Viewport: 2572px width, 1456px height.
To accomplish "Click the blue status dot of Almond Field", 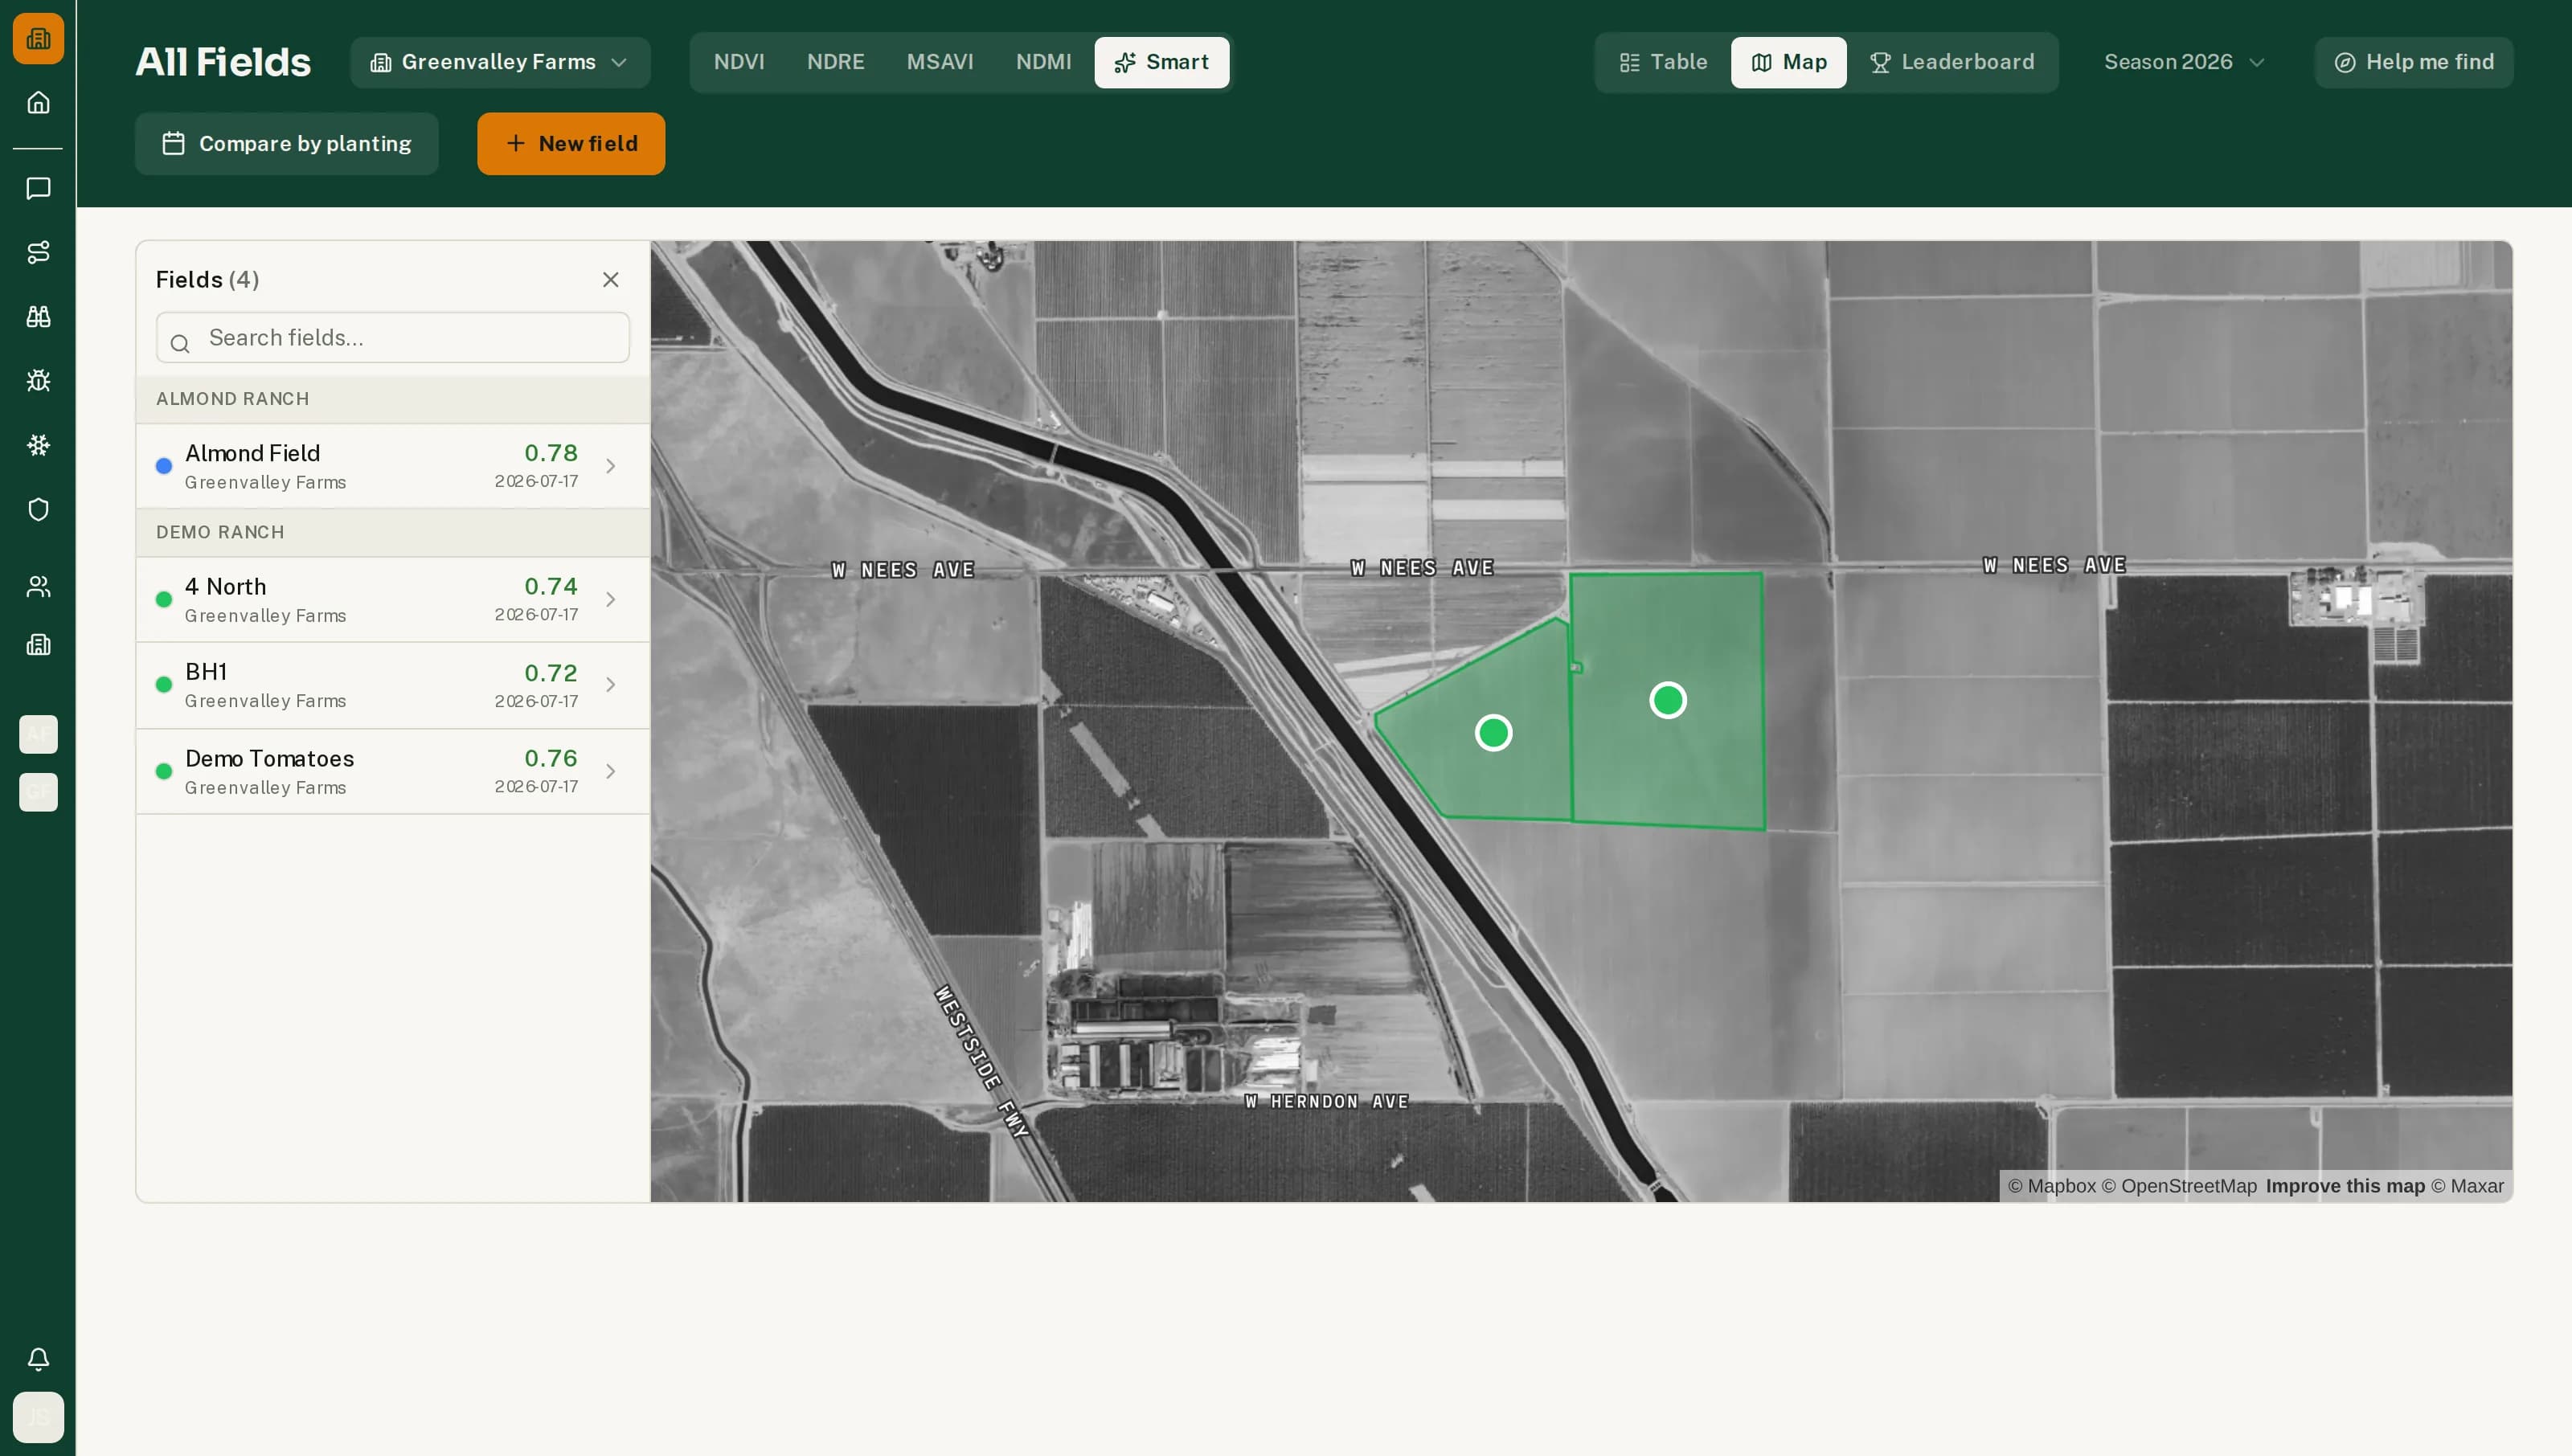I will pyautogui.click(x=164, y=466).
